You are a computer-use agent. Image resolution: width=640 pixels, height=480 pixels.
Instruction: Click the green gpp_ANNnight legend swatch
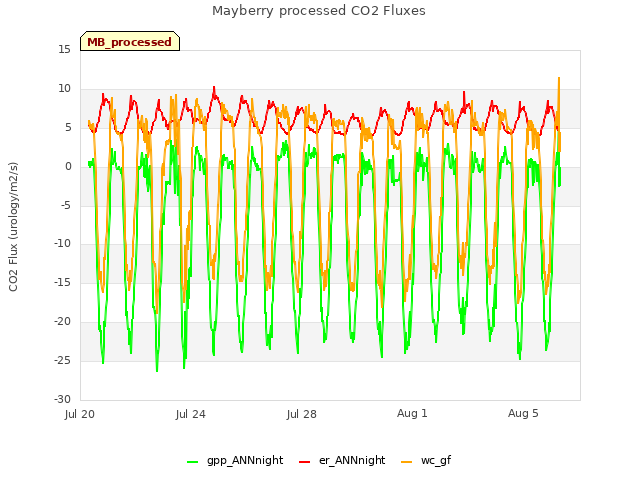(x=192, y=462)
